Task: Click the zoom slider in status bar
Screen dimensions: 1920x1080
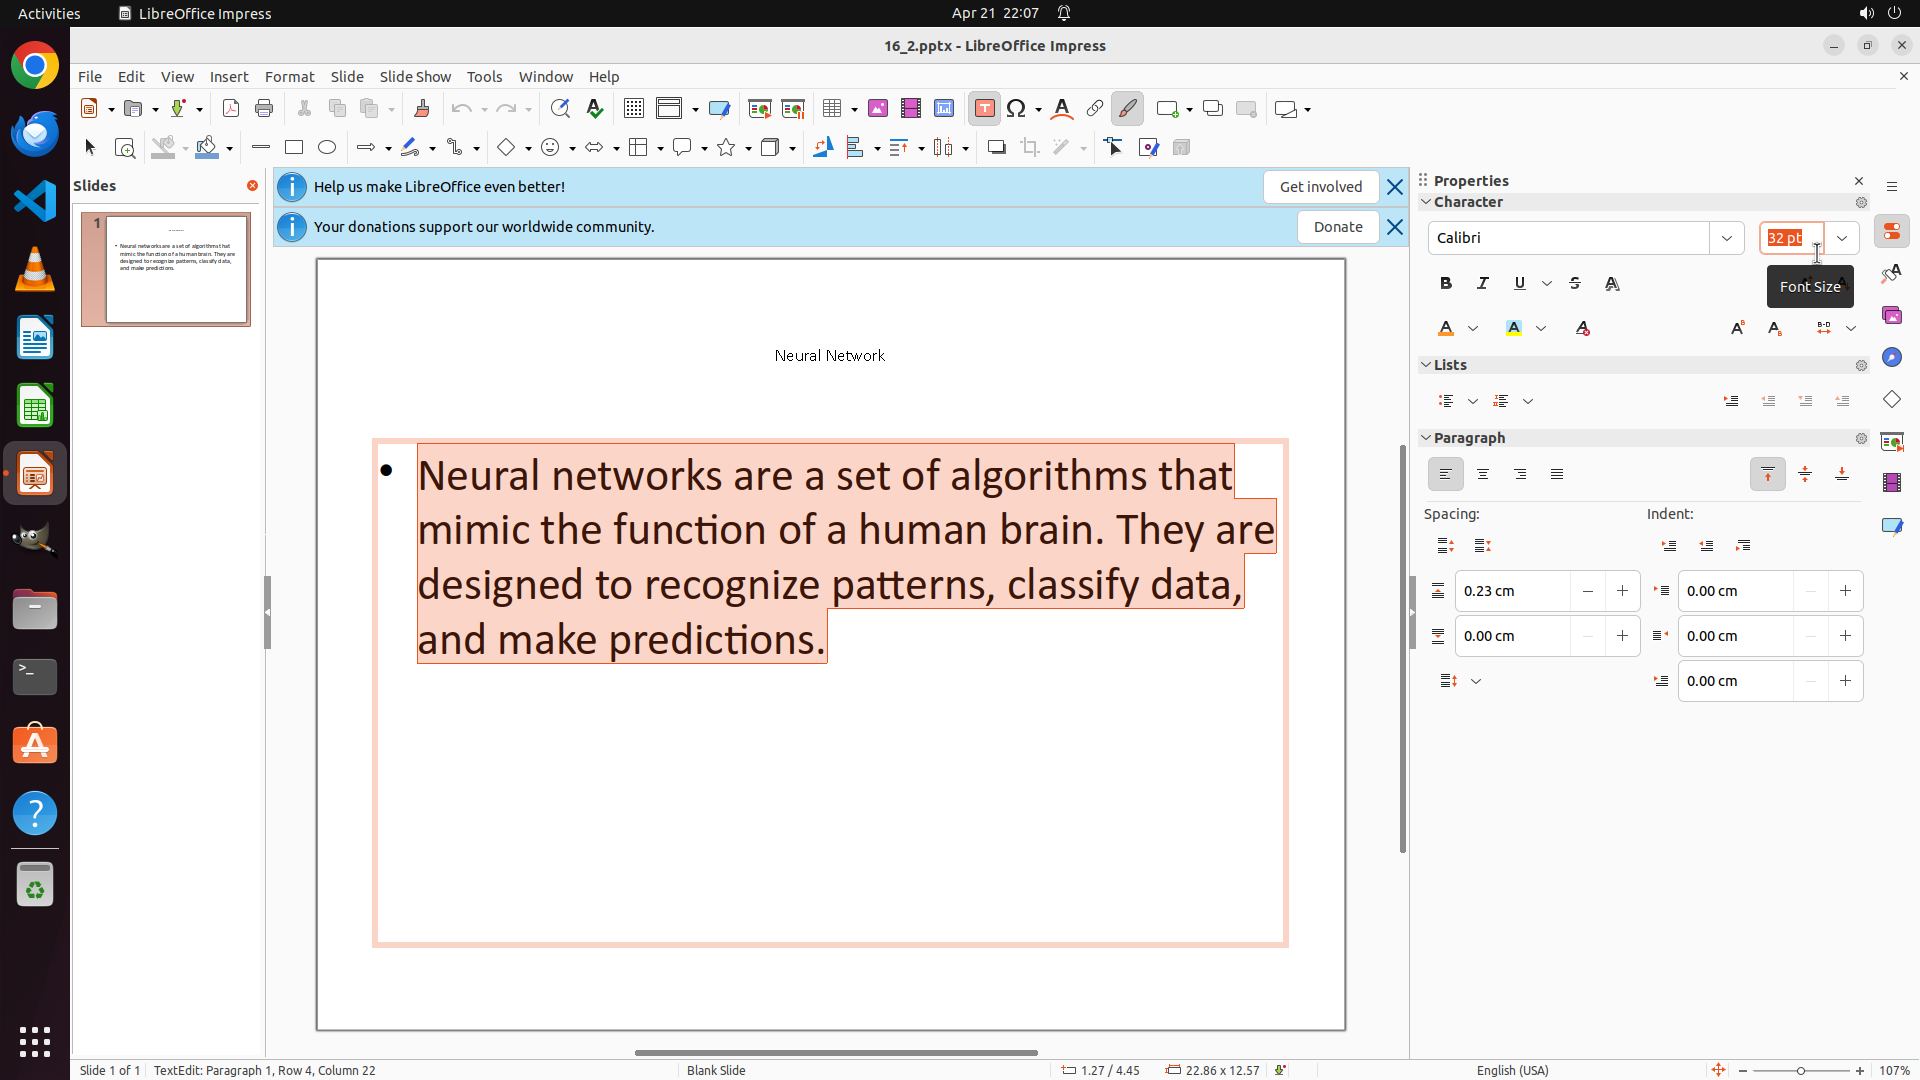Action: click(1800, 1071)
